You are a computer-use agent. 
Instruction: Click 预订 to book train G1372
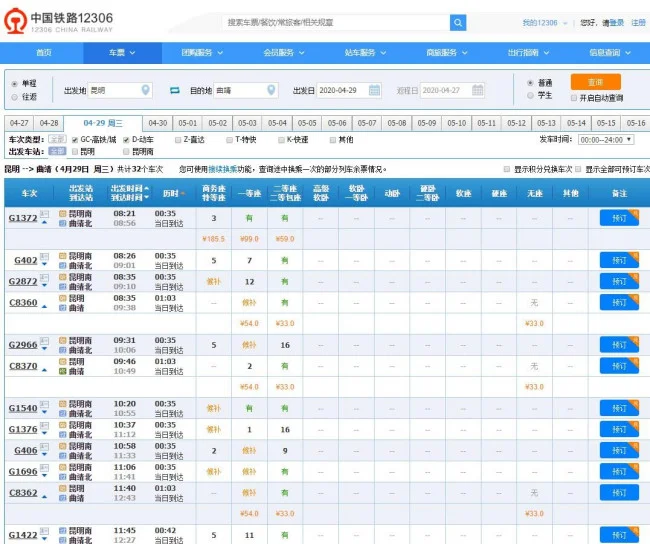point(619,218)
